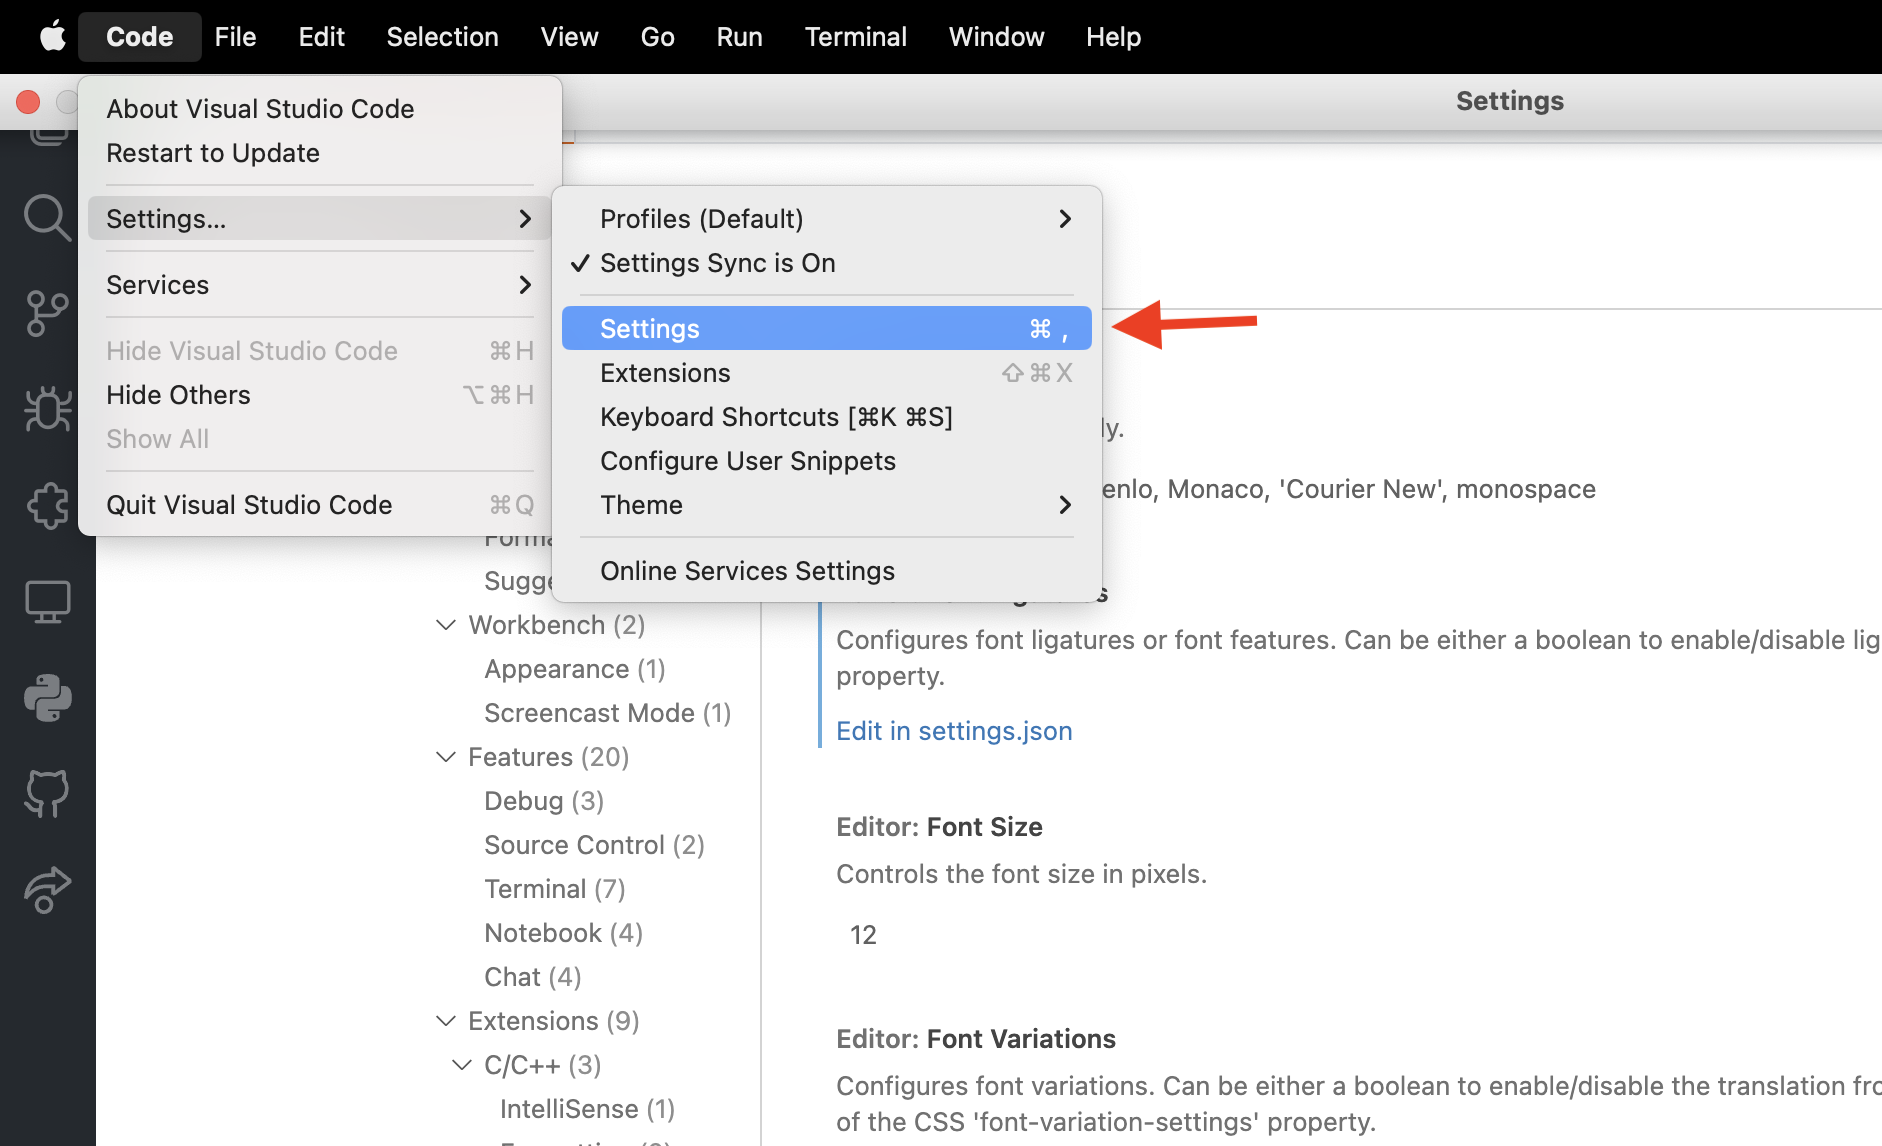The image size is (1882, 1146).
Task: Open the Window menu
Action: [x=996, y=37]
